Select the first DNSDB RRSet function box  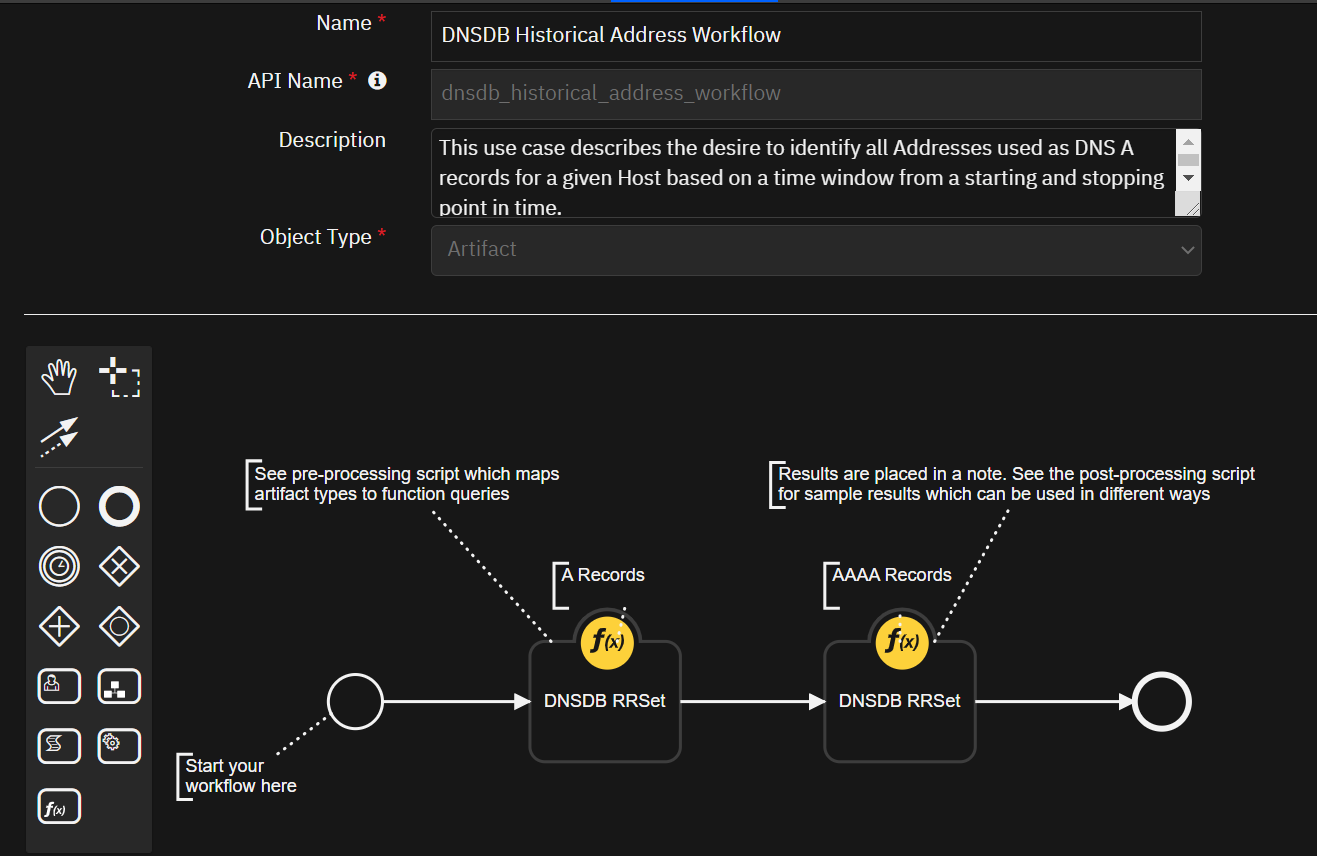pyautogui.click(x=605, y=702)
